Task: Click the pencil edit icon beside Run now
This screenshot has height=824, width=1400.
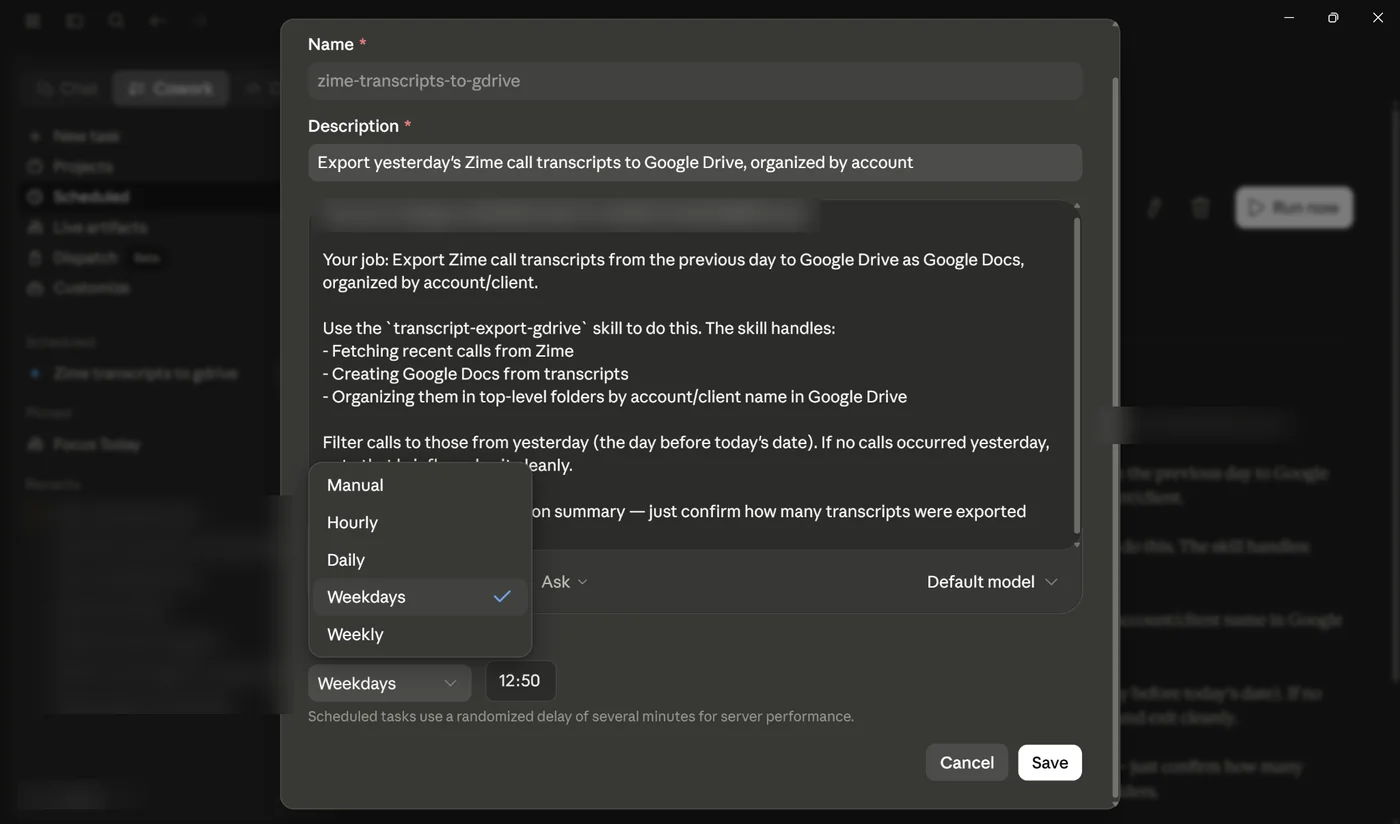Action: click(x=1154, y=207)
